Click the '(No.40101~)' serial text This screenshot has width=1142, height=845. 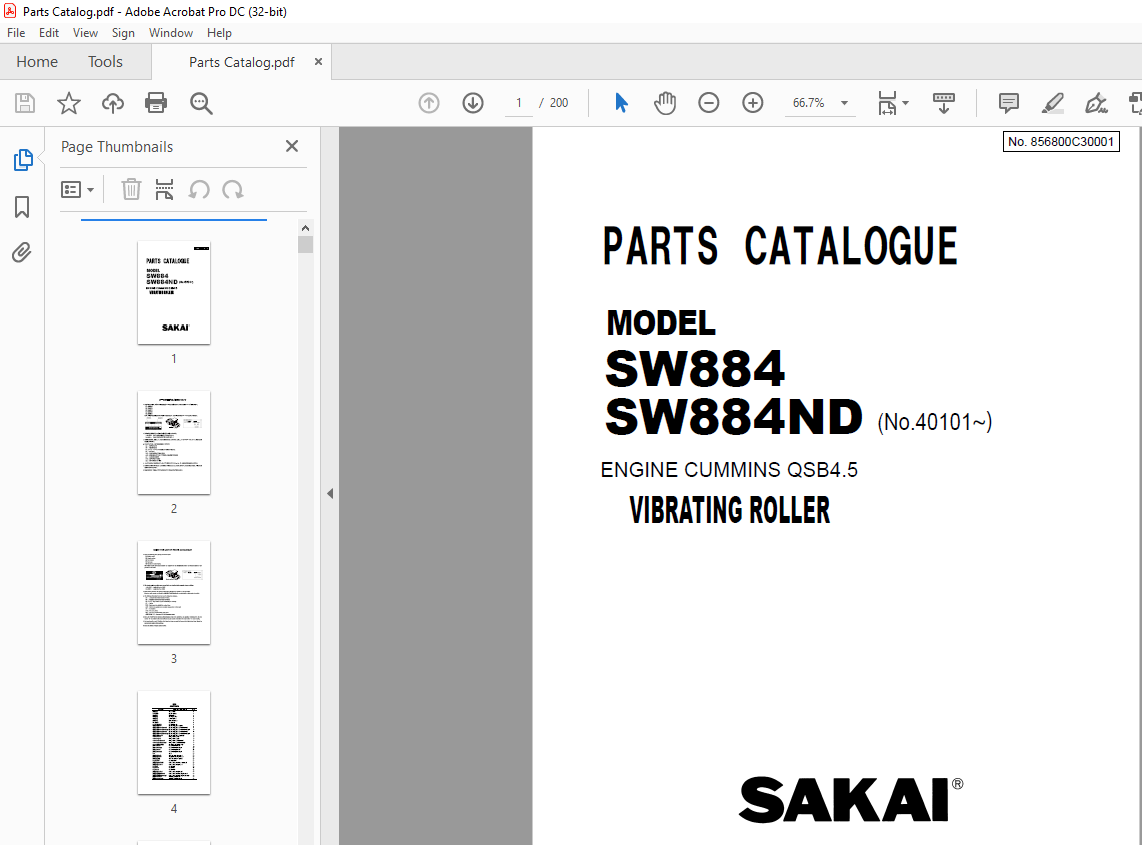[934, 422]
